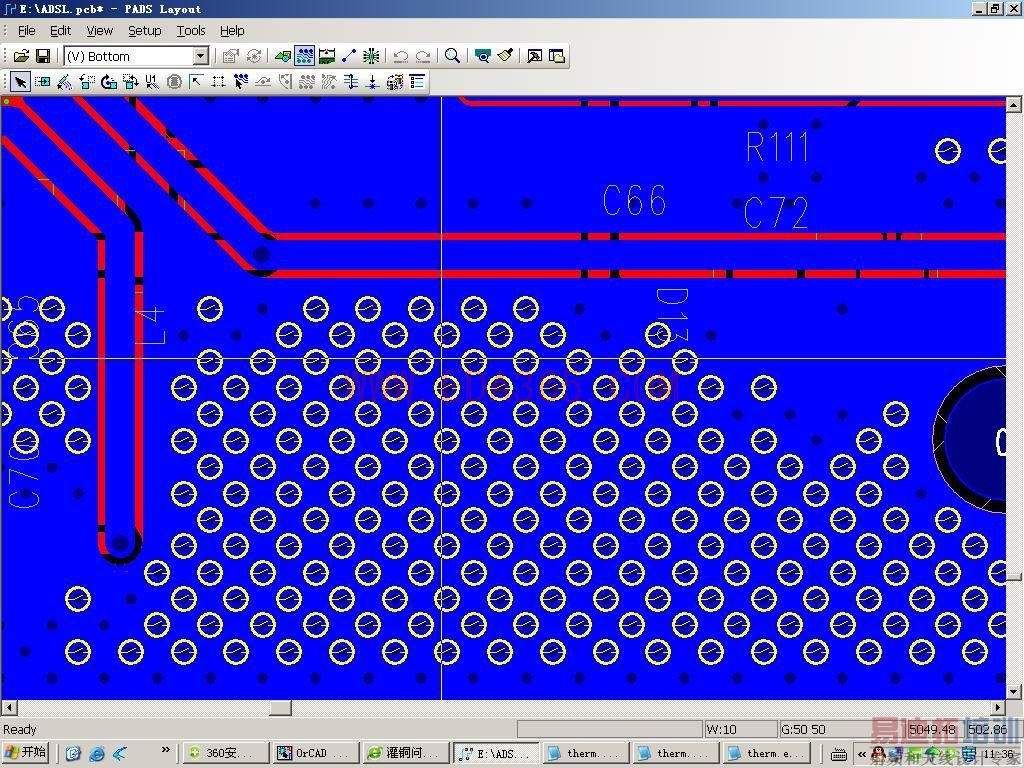Switch to the E:\ADS PADS taskbar button
1024x768 pixels.
[x=496, y=754]
